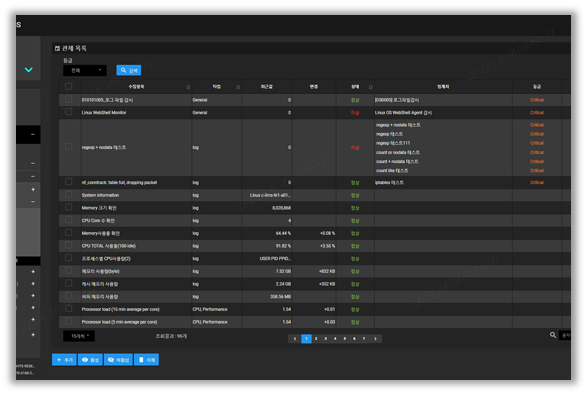Select page 3 in pagination
Screen dimensions: 587x395
point(326,338)
